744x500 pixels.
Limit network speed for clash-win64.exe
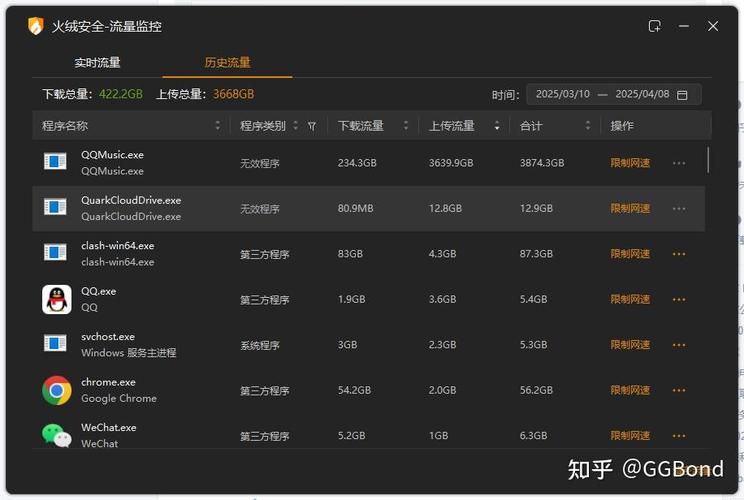(630, 254)
